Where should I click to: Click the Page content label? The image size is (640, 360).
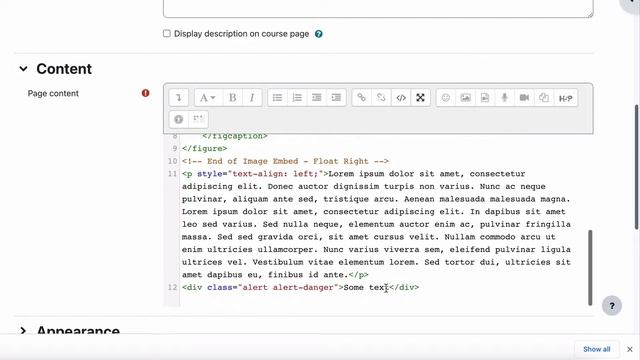point(53,93)
